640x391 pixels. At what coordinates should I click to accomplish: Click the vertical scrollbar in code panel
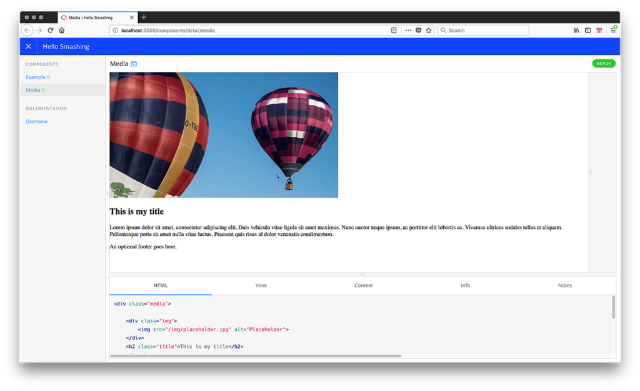point(613,307)
